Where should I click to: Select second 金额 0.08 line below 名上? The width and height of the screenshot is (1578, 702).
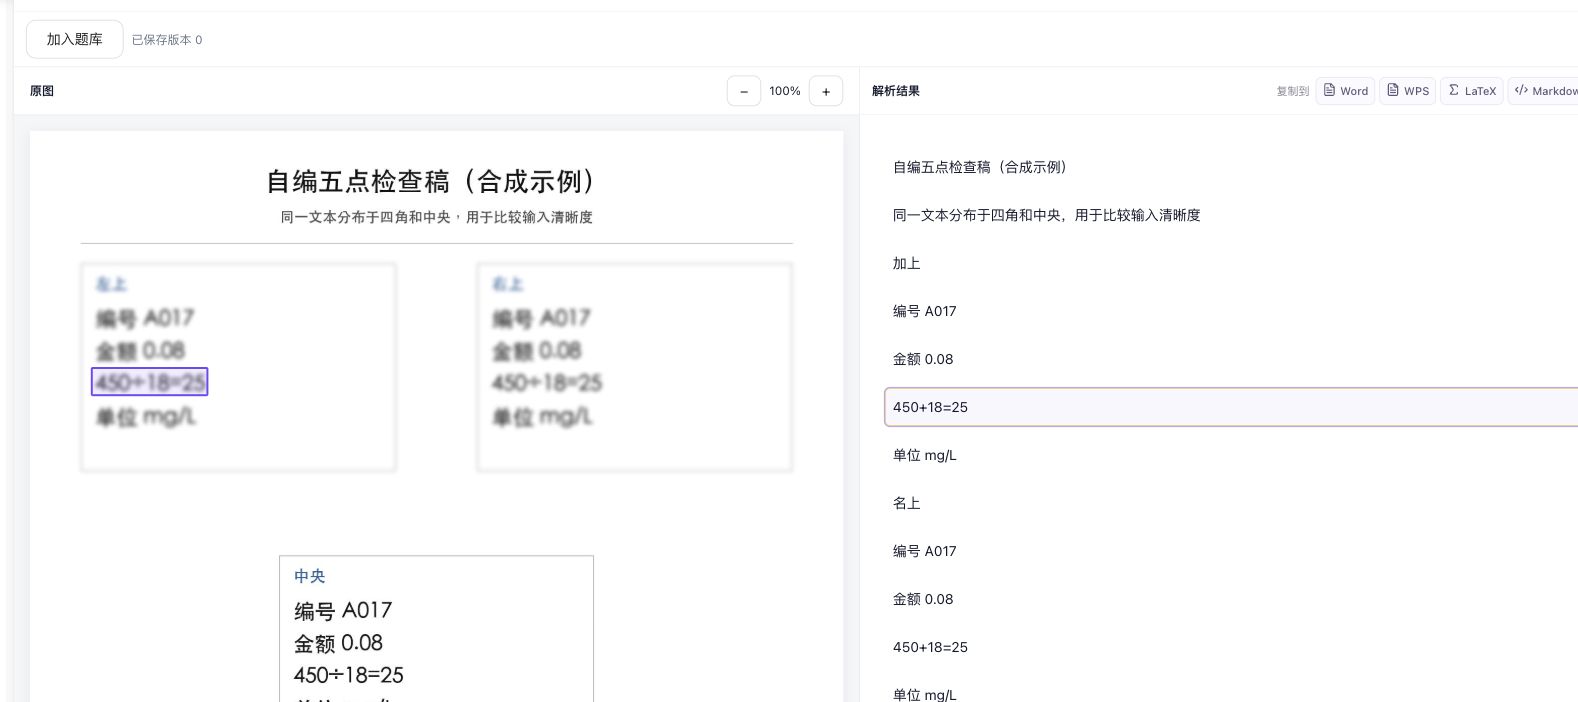point(923,599)
